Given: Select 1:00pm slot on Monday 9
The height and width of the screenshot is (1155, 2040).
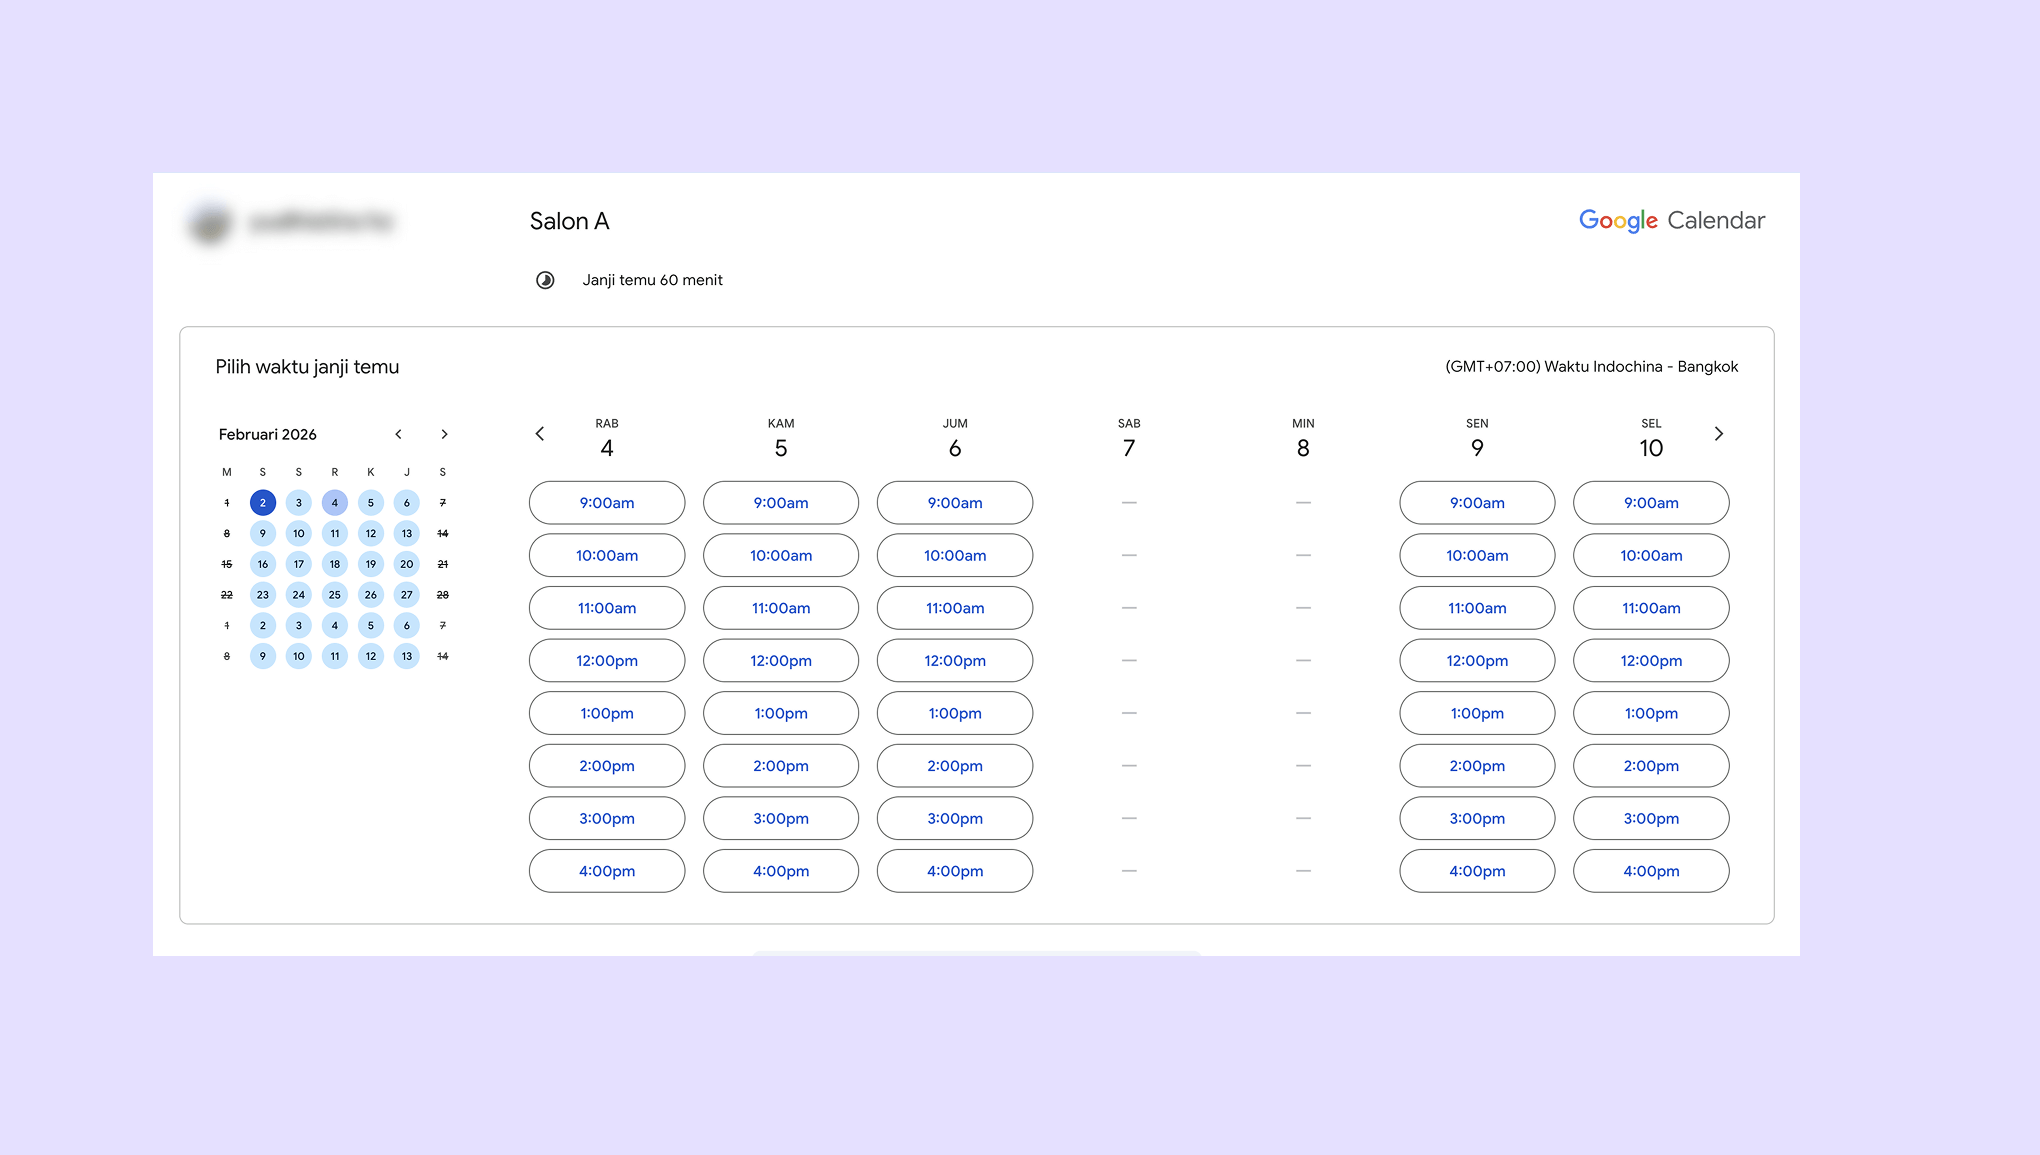Looking at the screenshot, I should click(1477, 714).
